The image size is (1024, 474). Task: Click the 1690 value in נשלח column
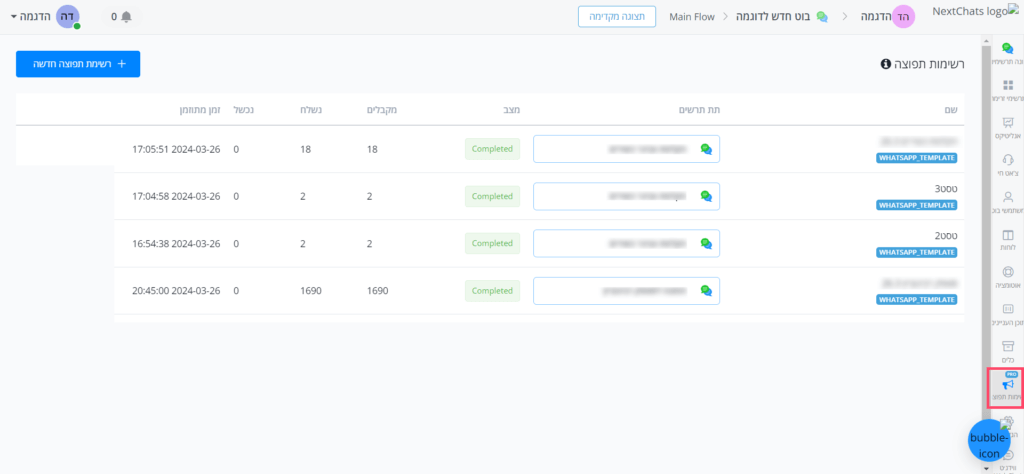click(x=311, y=291)
